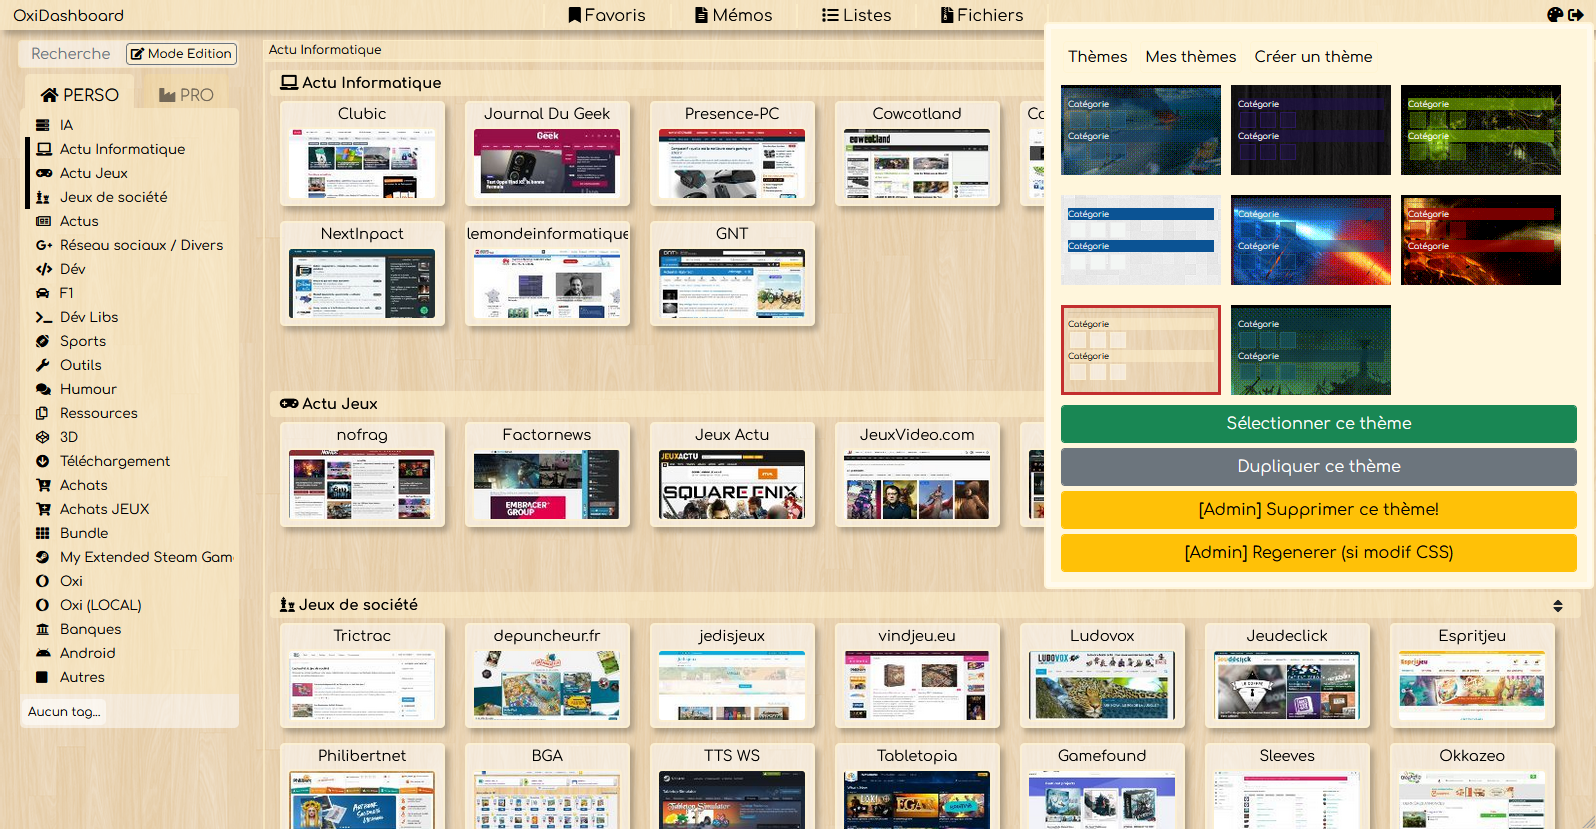Click the Steam icon for My Extended Steam

[43, 557]
